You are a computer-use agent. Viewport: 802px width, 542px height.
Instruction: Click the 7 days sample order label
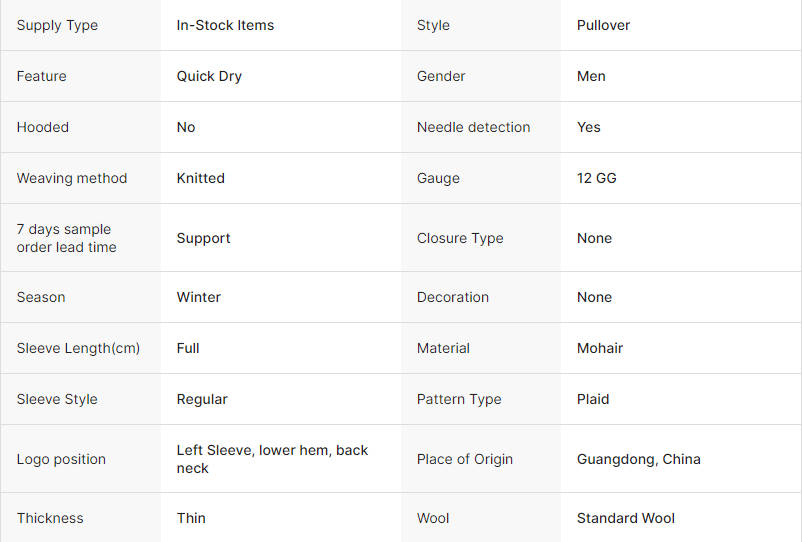point(66,238)
